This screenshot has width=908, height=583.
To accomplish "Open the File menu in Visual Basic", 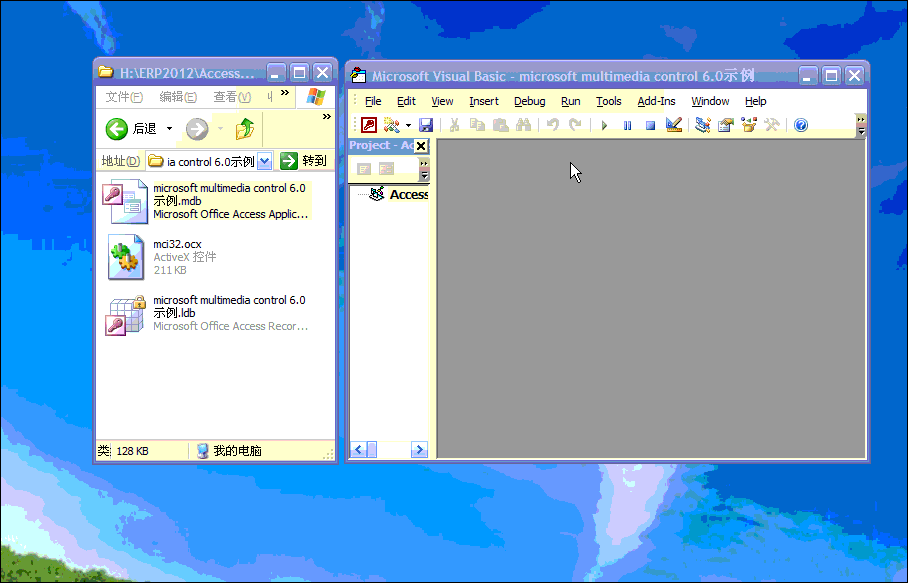I will pyautogui.click(x=373, y=101).
